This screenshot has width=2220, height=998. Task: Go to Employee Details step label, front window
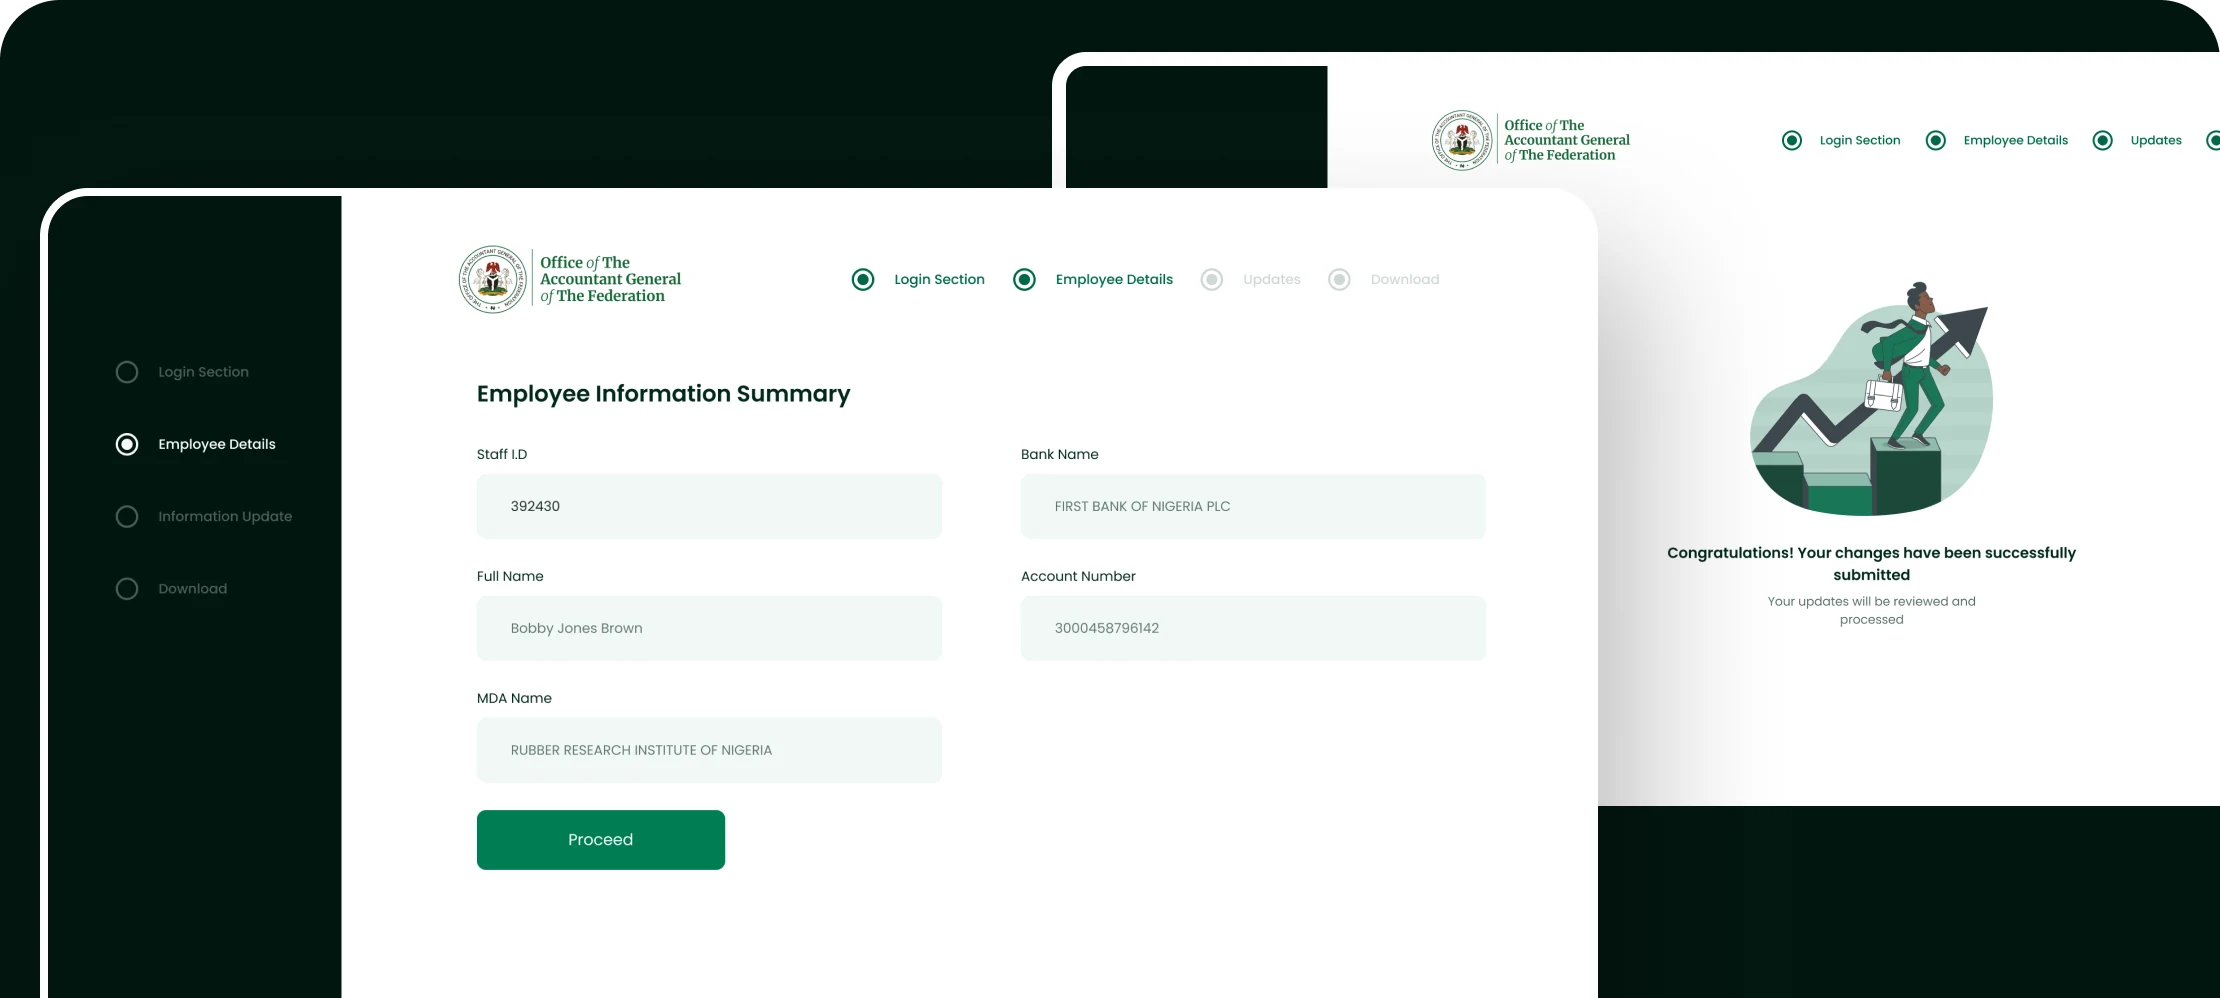1114,279
